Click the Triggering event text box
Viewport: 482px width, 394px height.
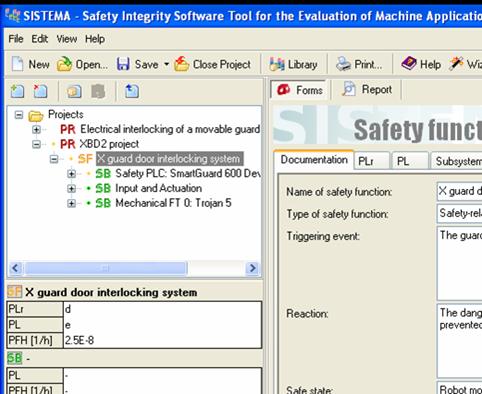459,263
